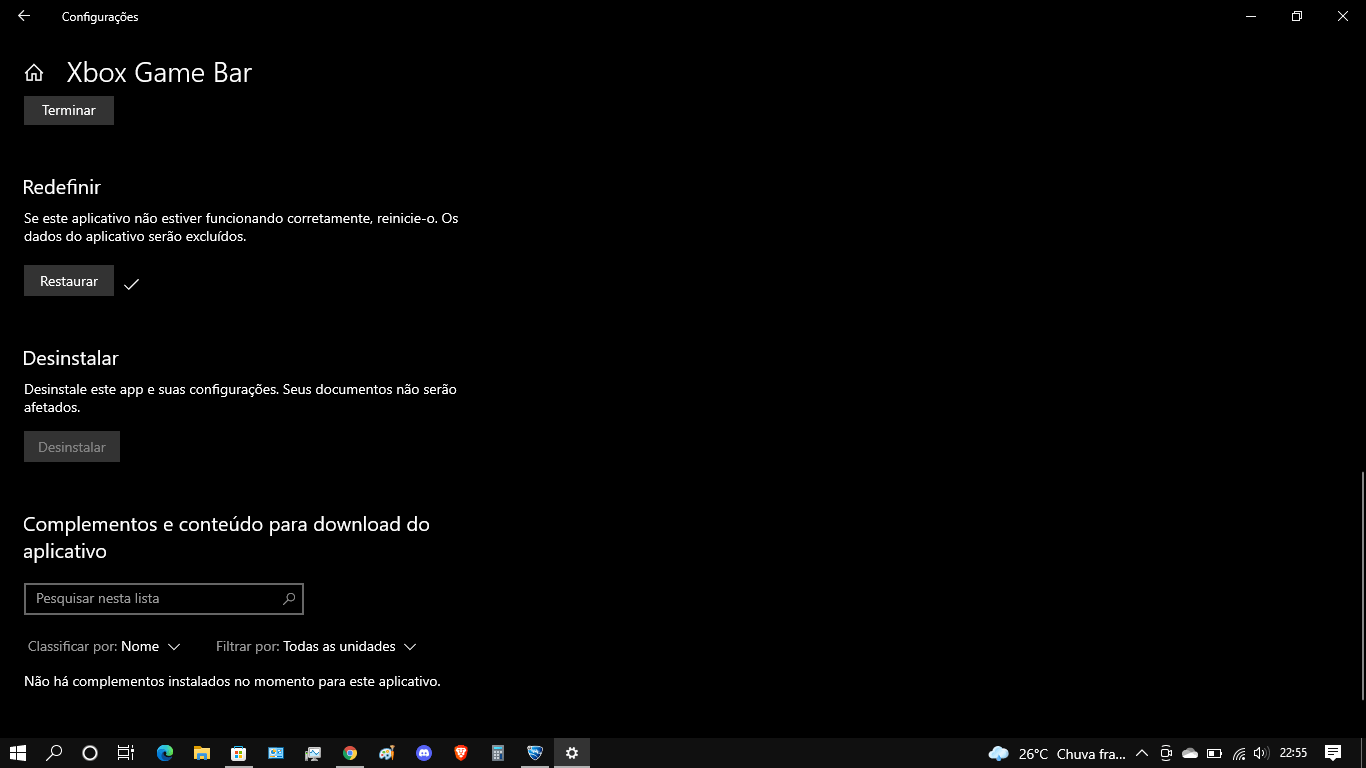Viewport: 1366px width, 768px height.
Task: Open Microsoft Store from the taskbar
Action: click(238, 753)
